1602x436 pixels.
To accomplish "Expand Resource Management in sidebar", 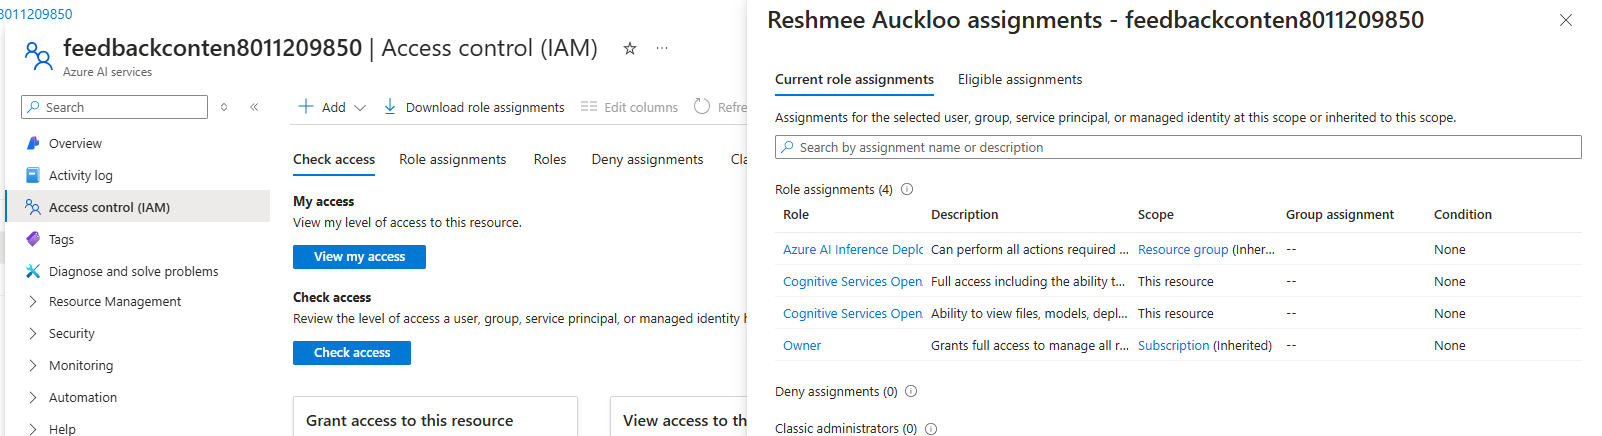I will [33, 301].
